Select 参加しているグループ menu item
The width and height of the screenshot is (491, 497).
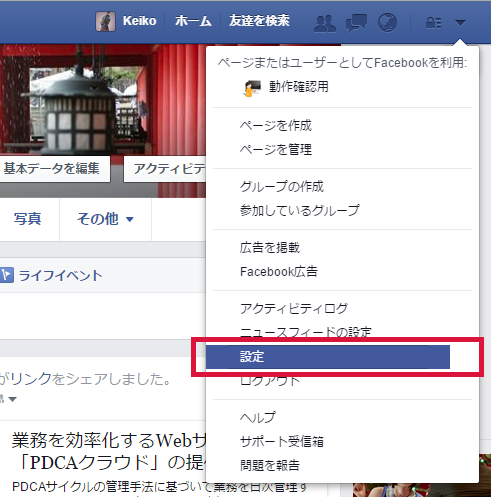[300, 210]
